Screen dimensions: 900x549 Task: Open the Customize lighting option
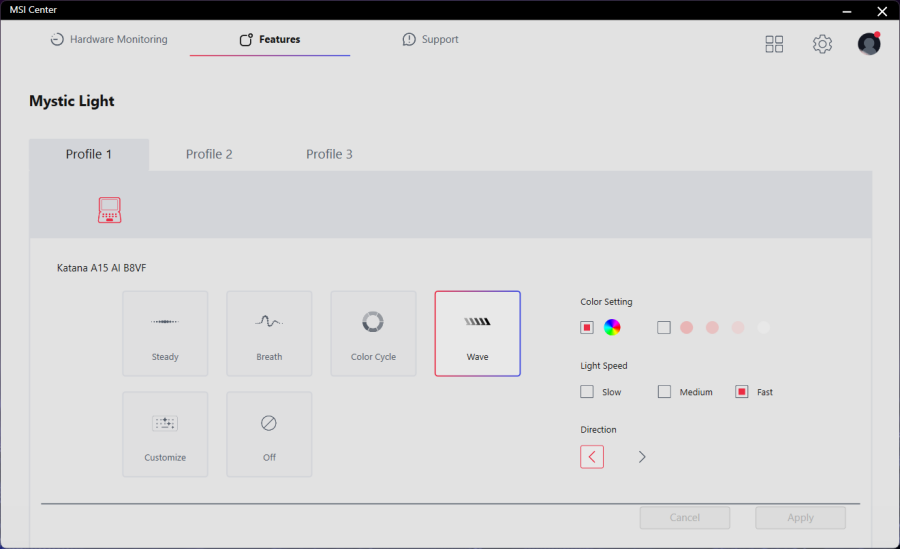coord(165,434)
